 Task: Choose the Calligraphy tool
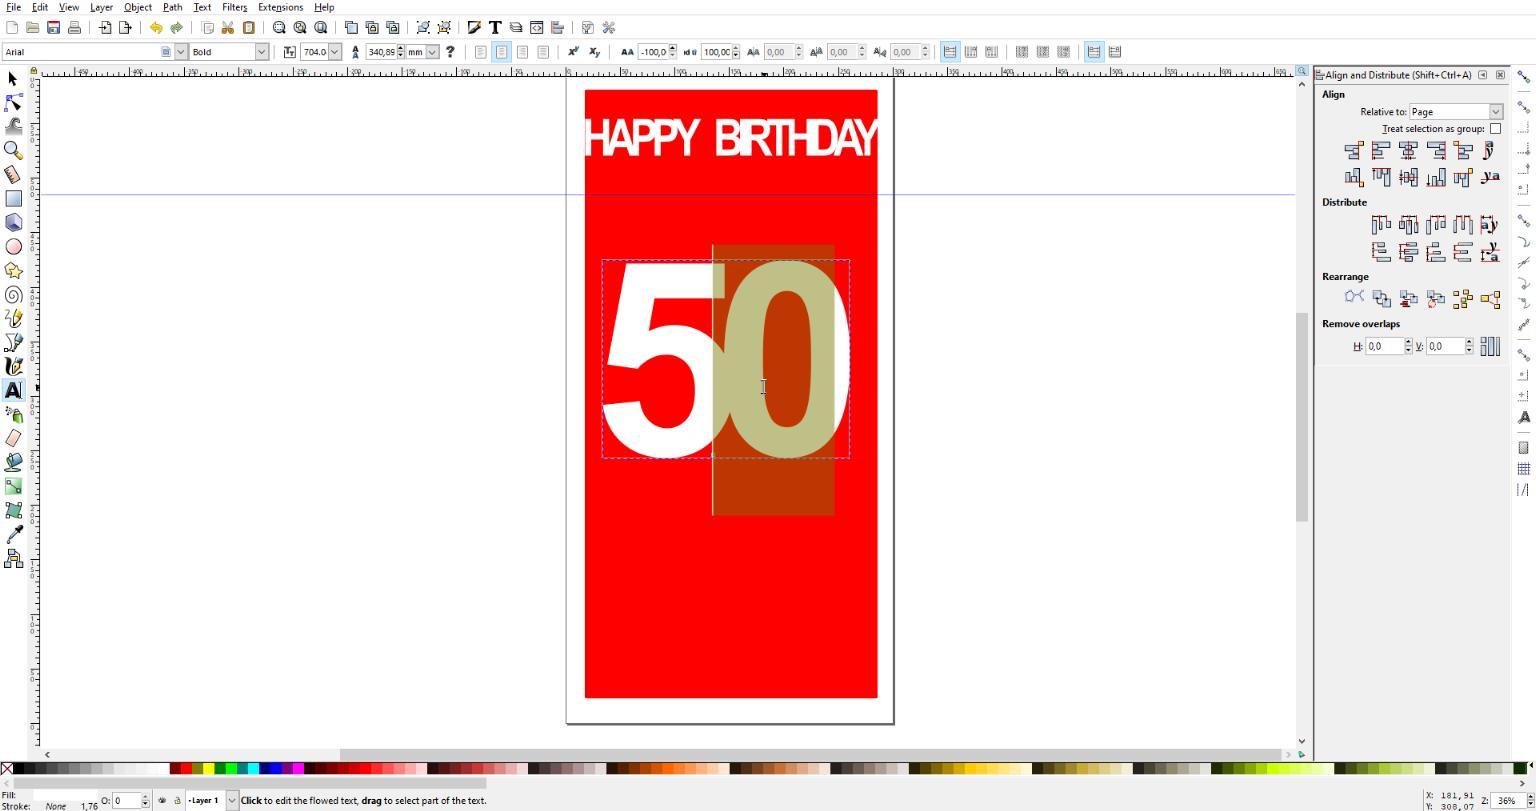point(13,367)
